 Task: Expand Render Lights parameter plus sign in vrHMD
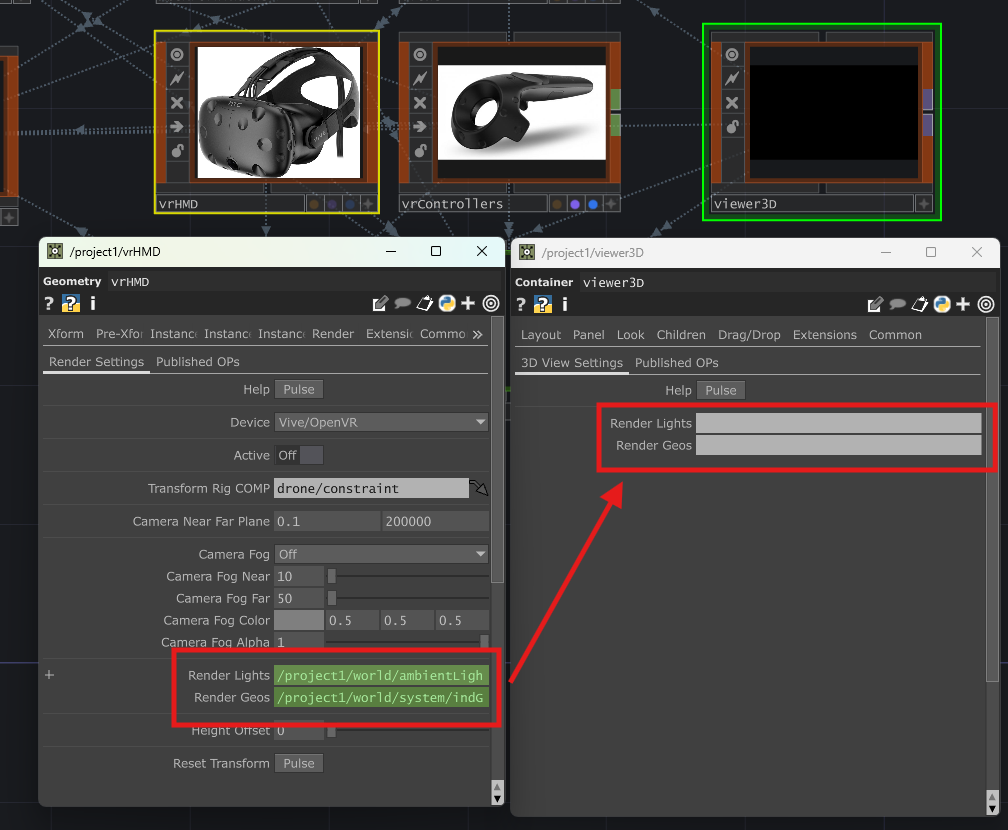50,675
